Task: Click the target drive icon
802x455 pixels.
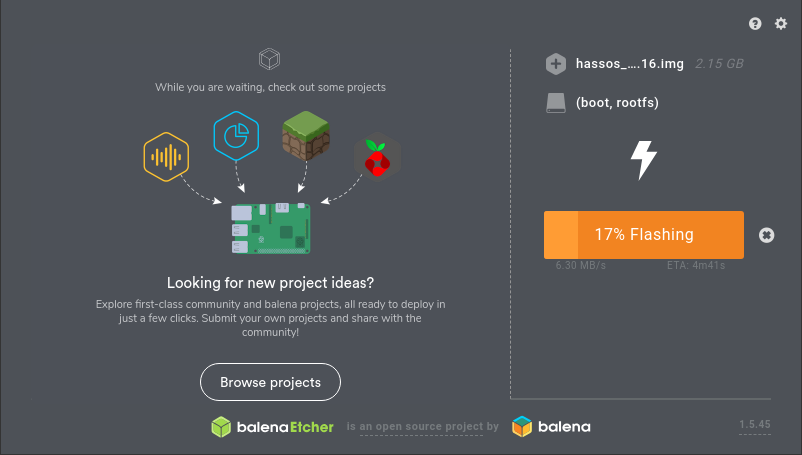Action: pos(556,103)
